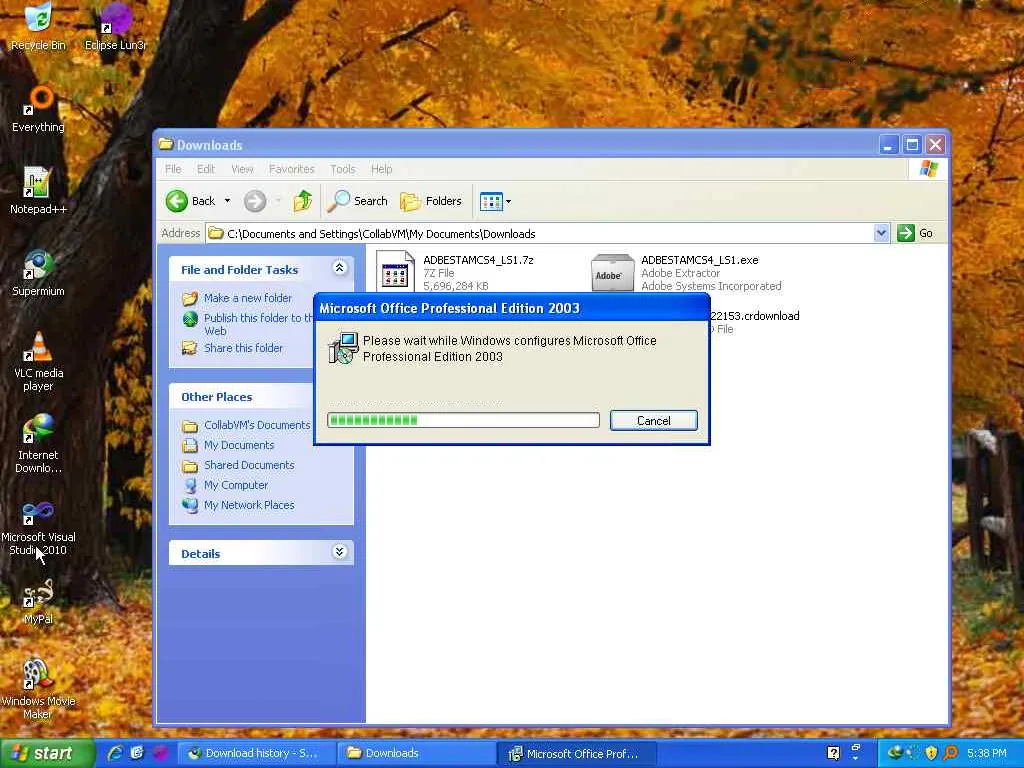Open the Start menu
1024x768 pixels.
(x=46, y=753)
